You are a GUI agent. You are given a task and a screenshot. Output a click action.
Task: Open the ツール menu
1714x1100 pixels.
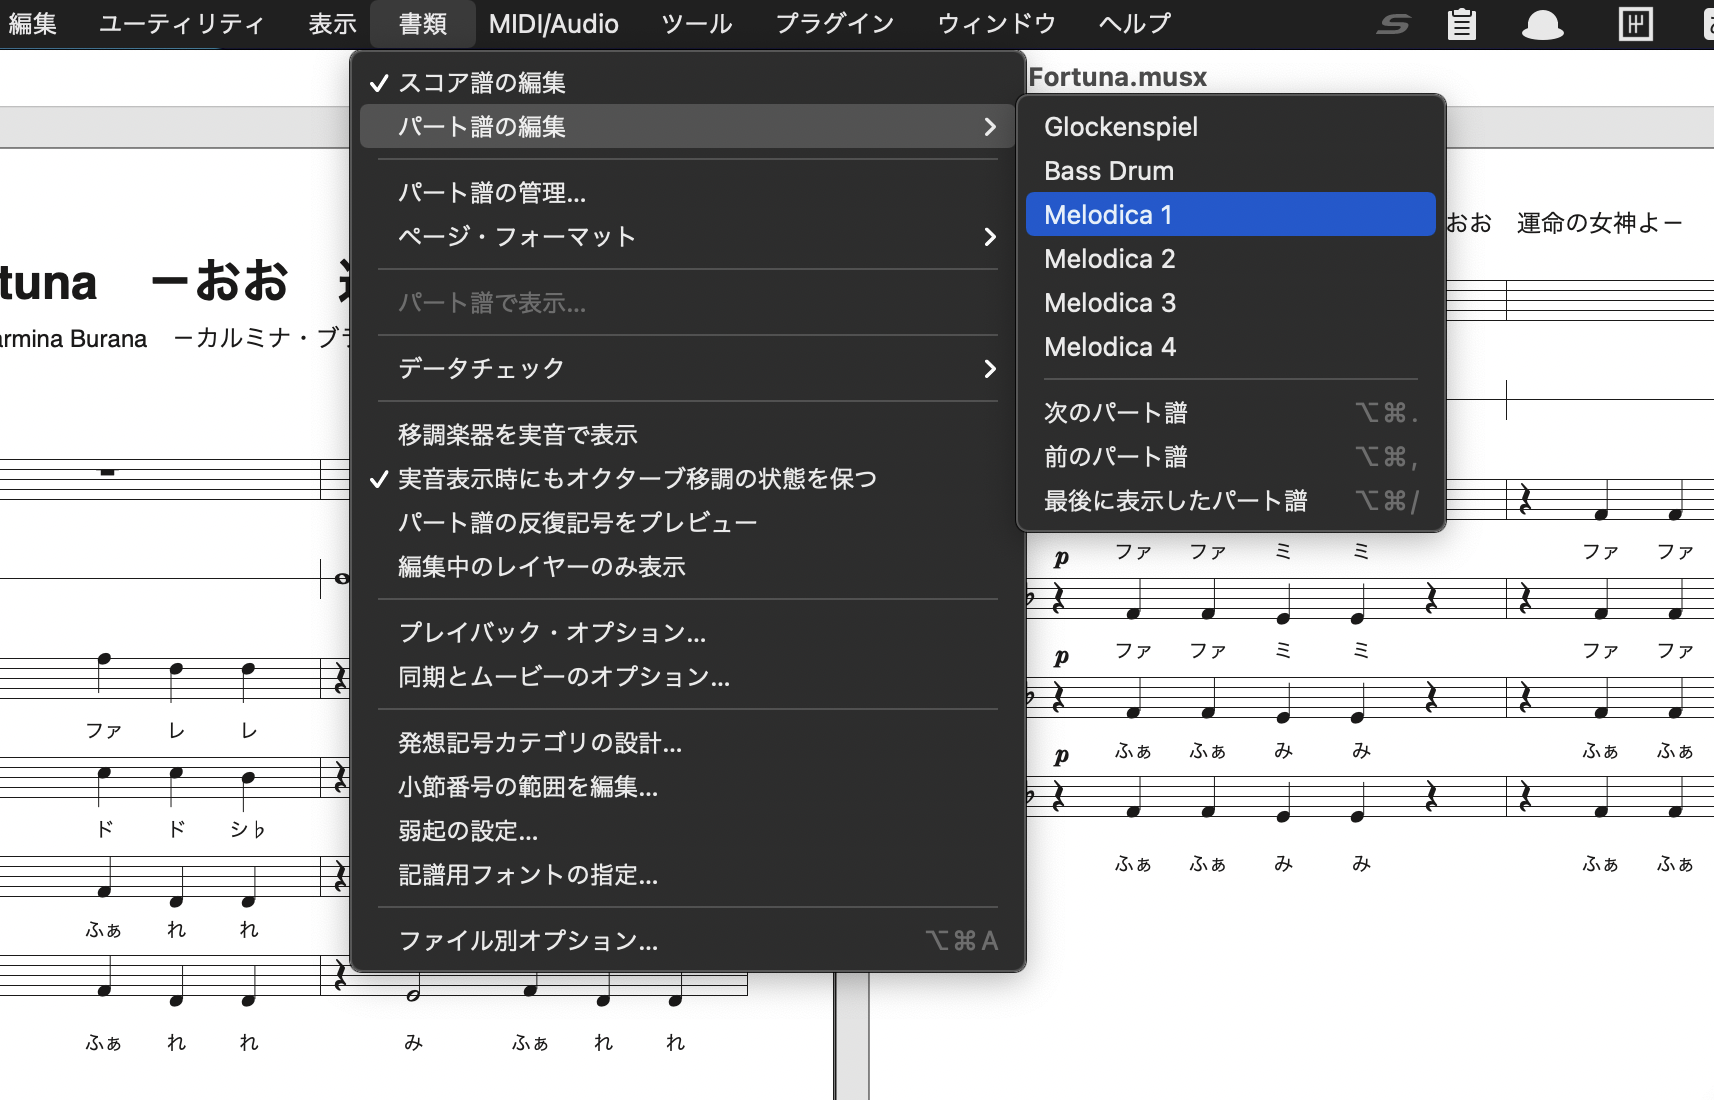(697, 24)
